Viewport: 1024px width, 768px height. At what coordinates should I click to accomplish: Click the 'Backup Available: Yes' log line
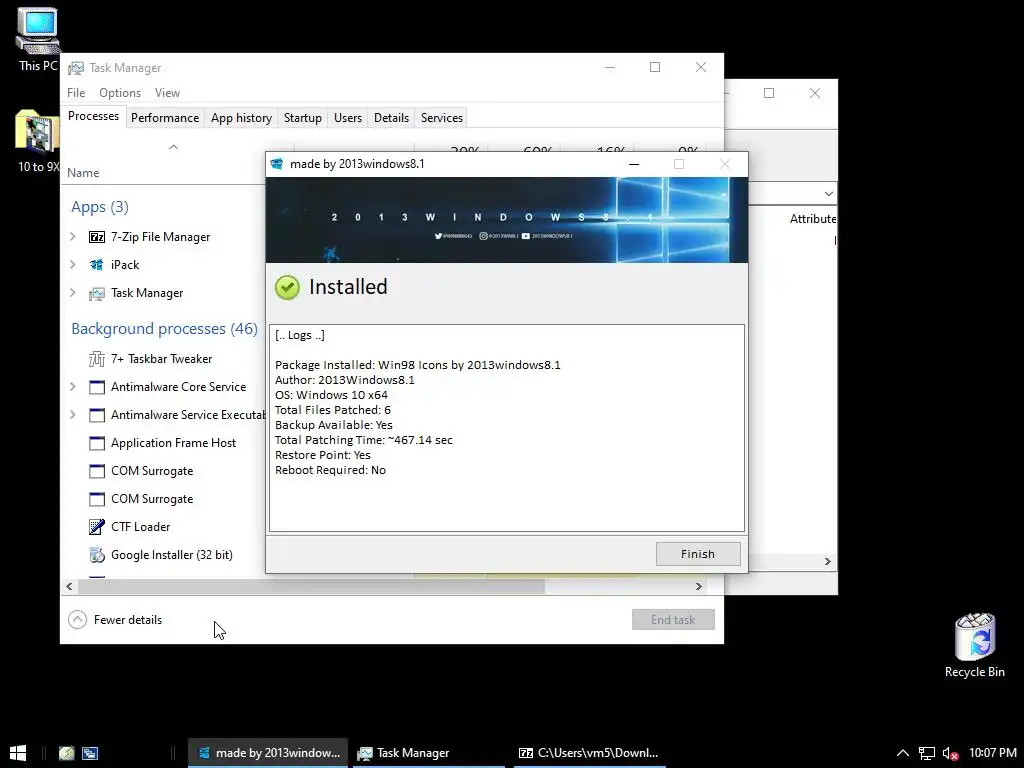334,425
